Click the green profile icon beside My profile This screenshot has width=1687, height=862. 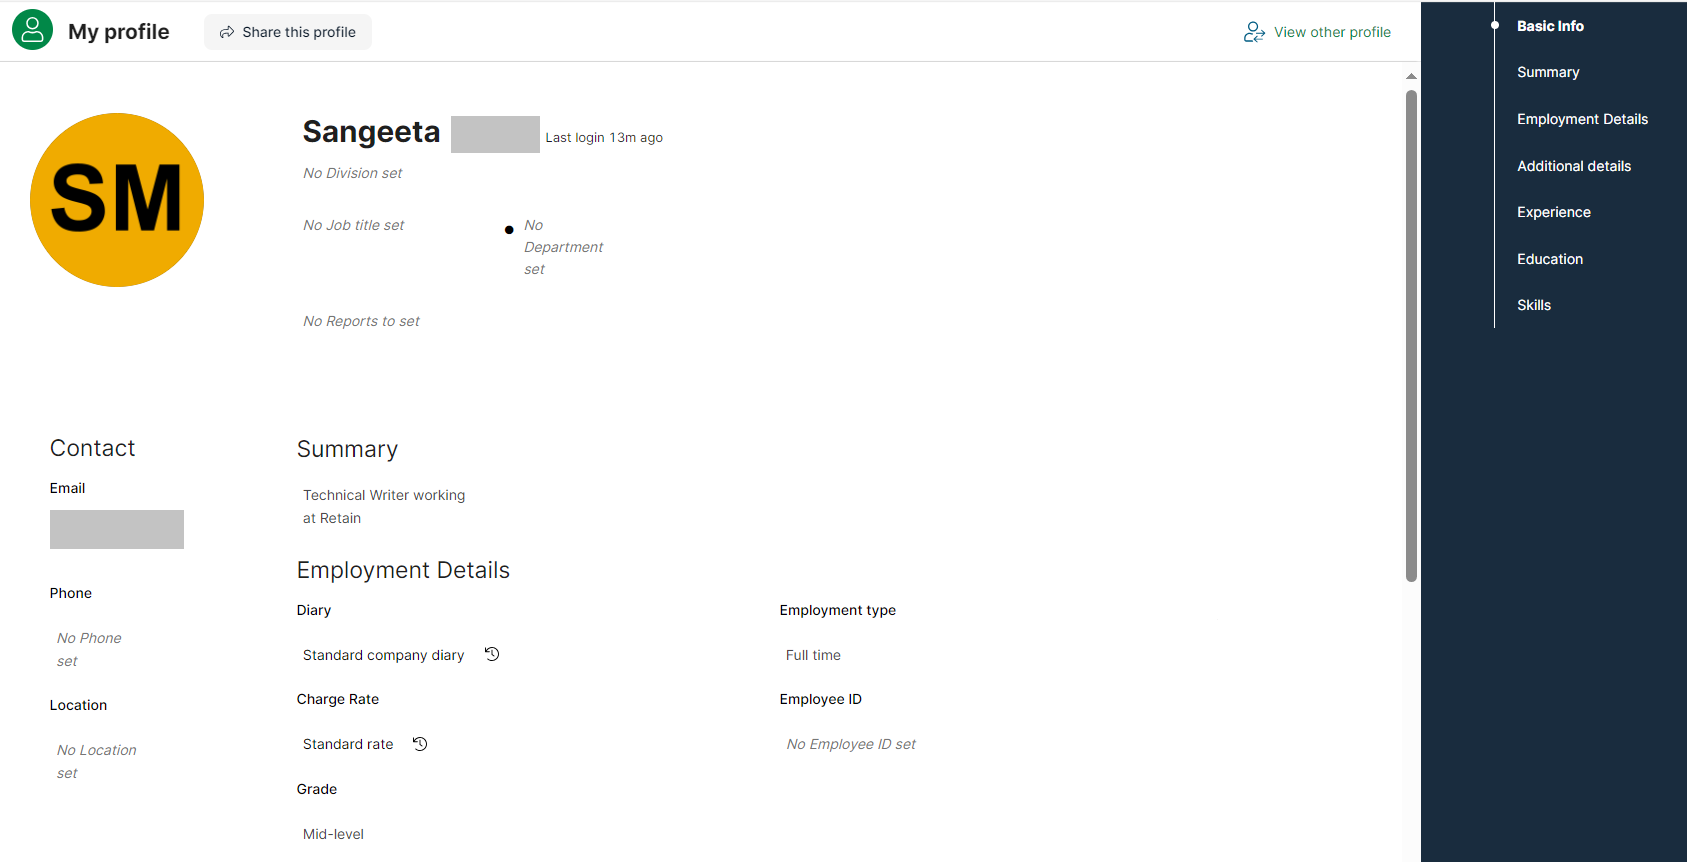[32, 30]
